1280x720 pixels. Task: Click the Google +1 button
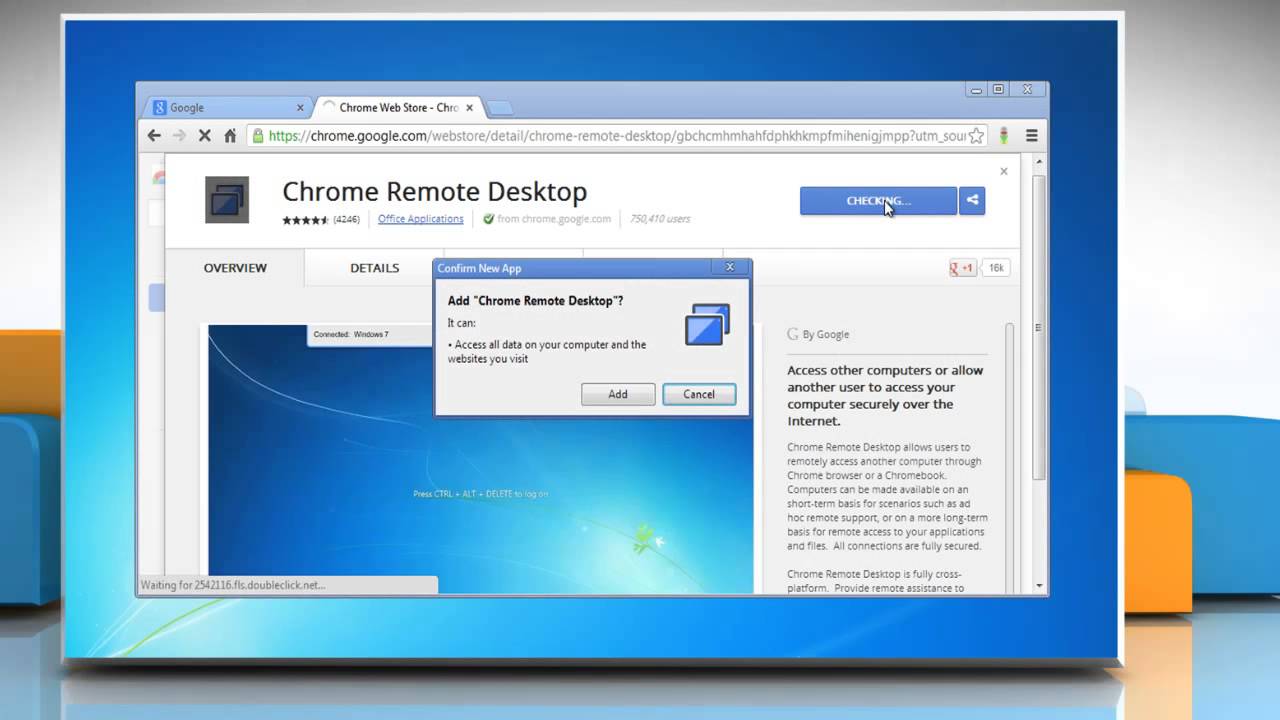tap(961, 267)
